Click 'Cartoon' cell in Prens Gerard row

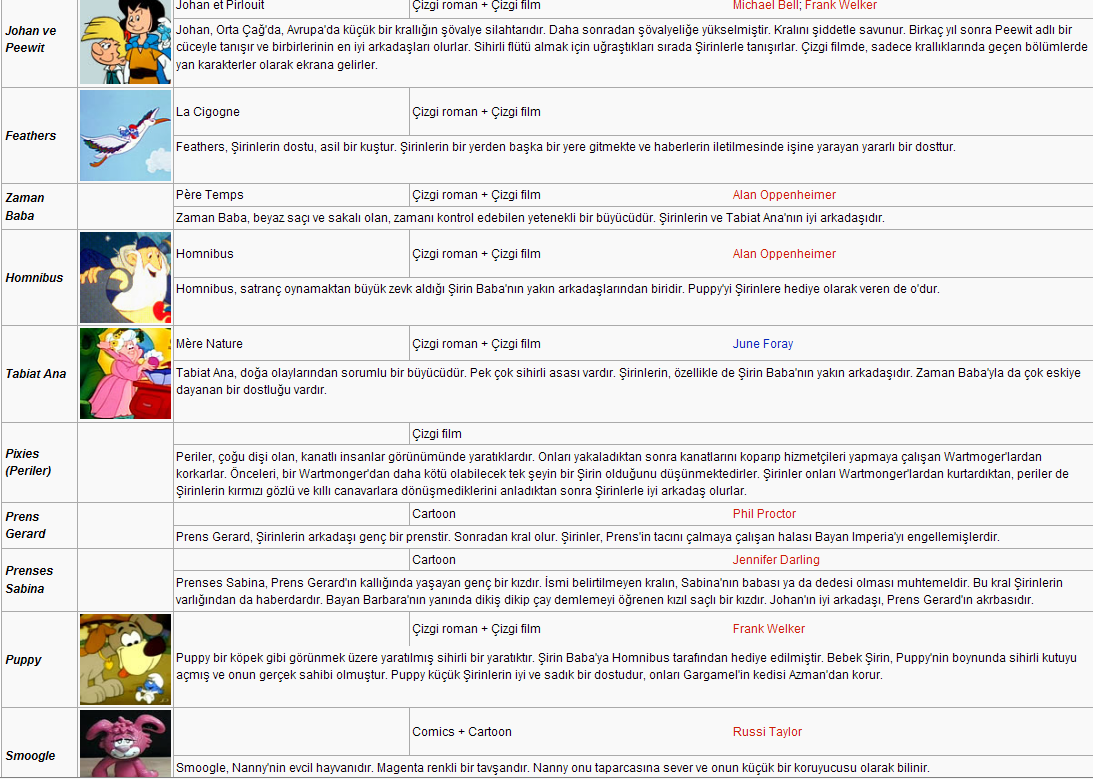click(x=434, y=514)
